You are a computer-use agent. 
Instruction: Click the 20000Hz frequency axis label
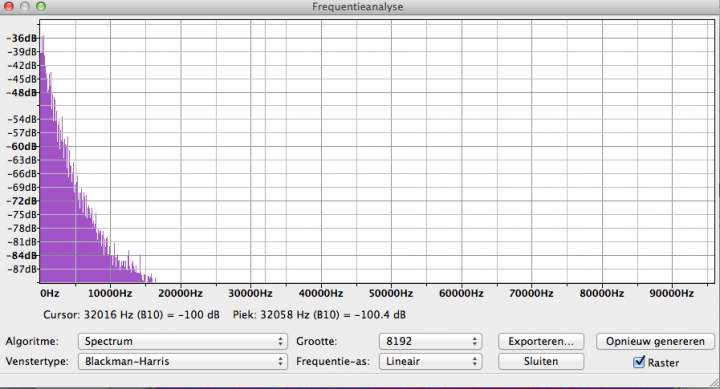point(180,293)
